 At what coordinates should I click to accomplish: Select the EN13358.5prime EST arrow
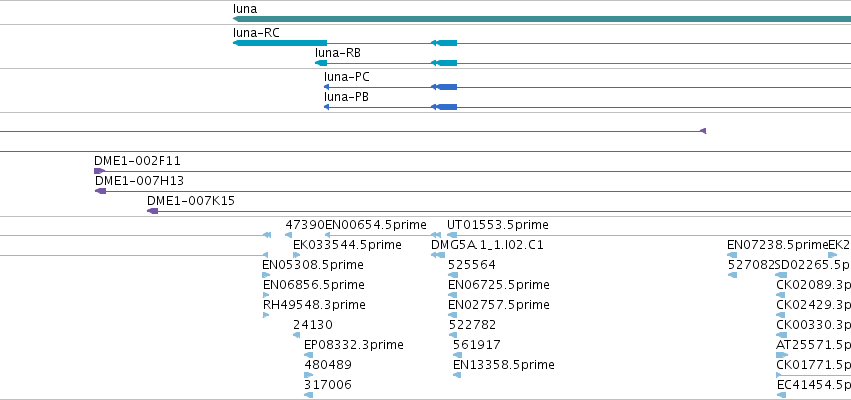pyautogui.click(x=457, y=375)
